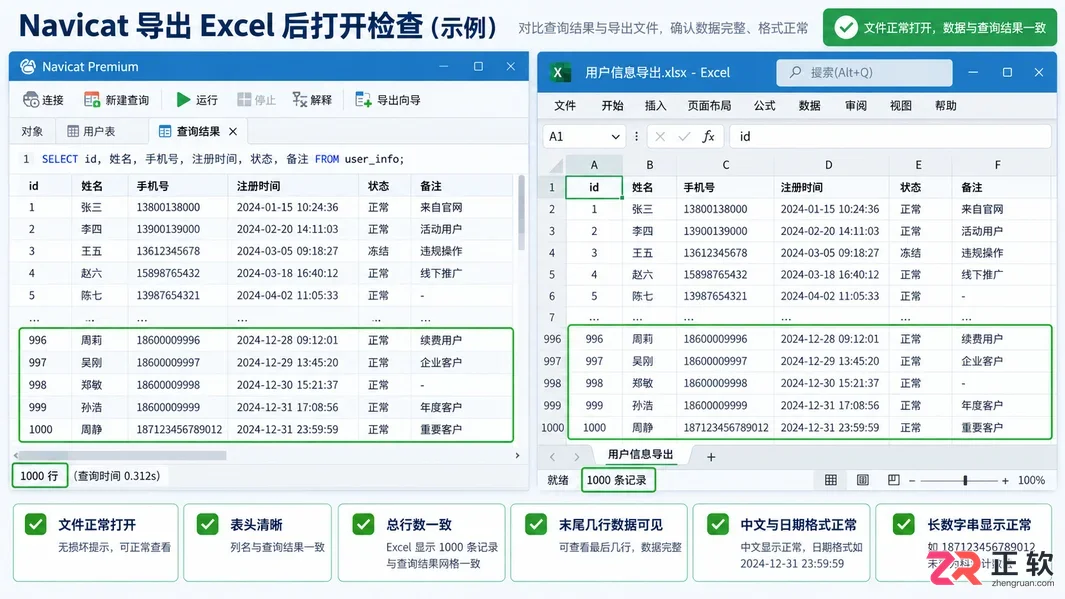Viewport: 1065px width, 599px height.
Task: Click the Excel zoom slider handle
Action: coord(964,480)
